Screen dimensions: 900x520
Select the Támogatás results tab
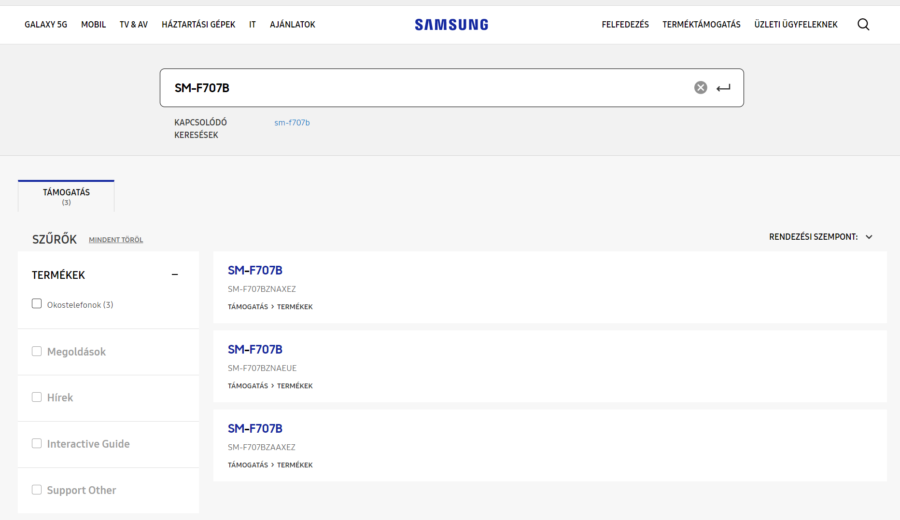(66, 196)
